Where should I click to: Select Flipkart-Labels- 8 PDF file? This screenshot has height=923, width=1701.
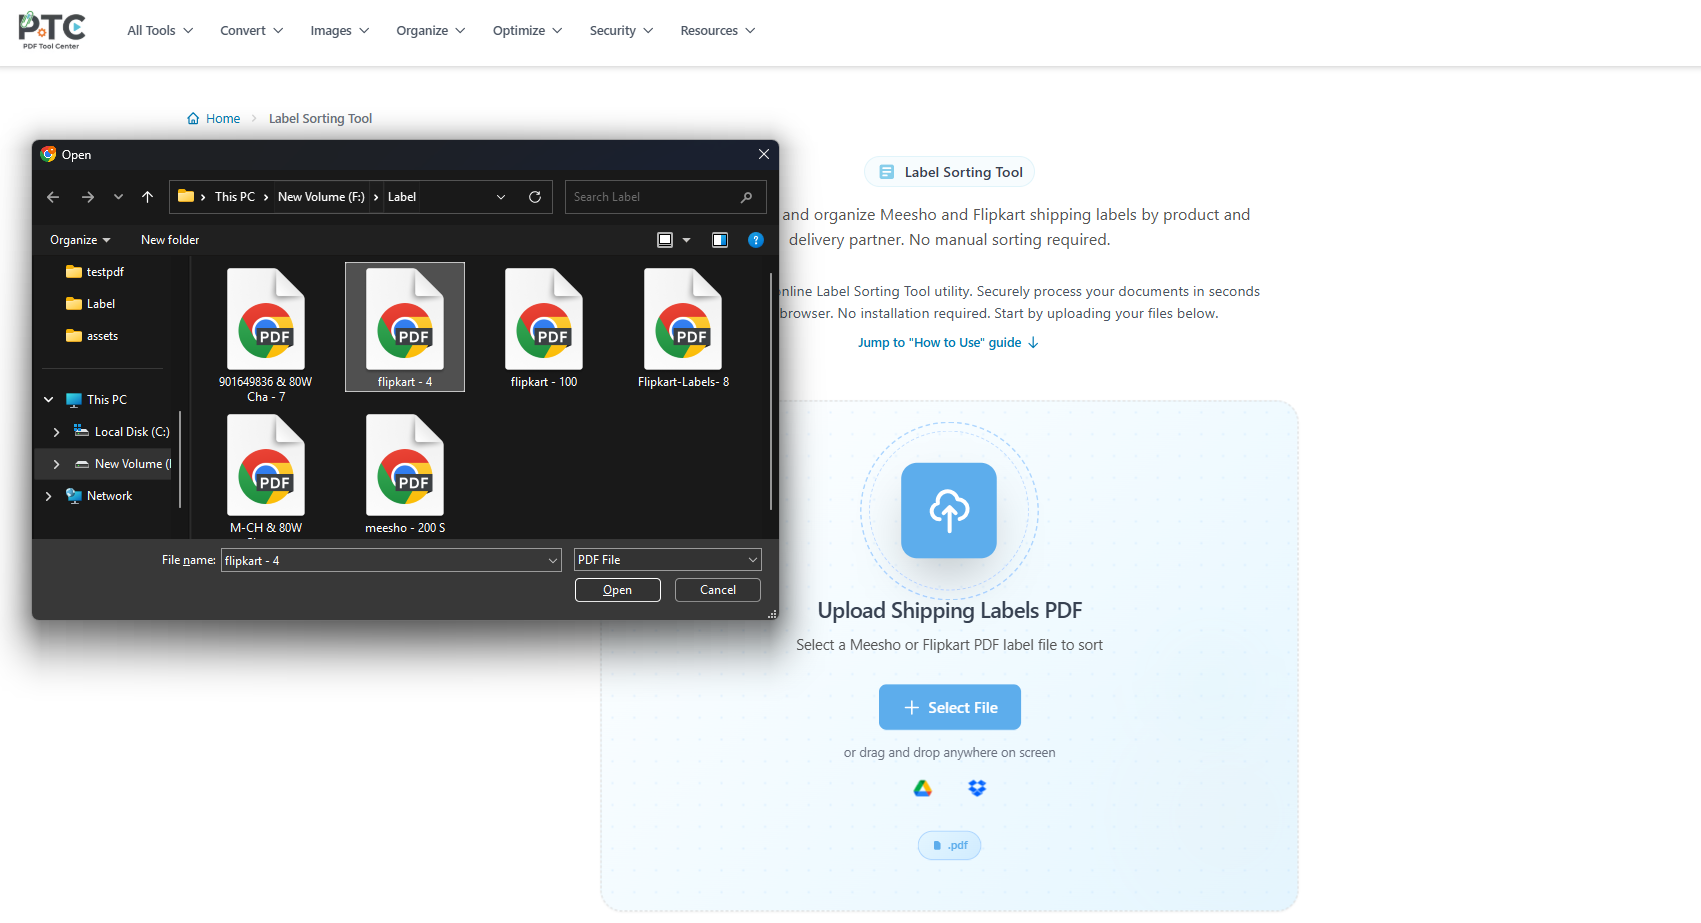coord(683,327)
